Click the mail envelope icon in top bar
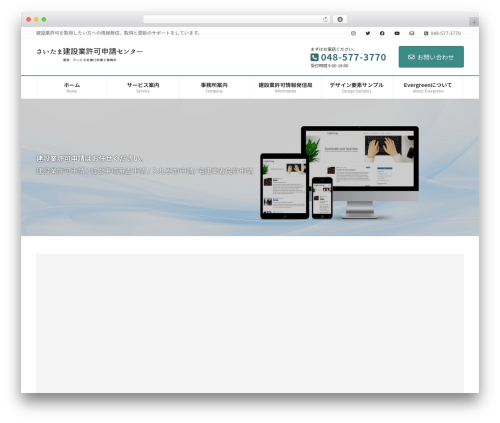Image resolution: width=500 pixels, height=423 pixels. 412,33
